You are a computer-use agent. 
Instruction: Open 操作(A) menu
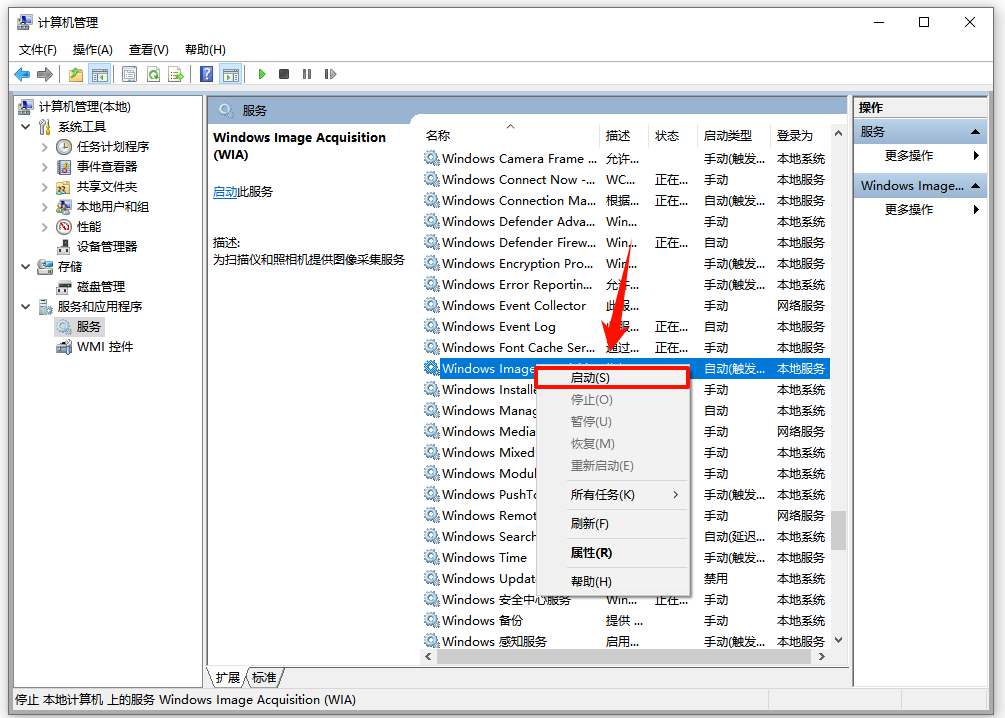point(92,50)
